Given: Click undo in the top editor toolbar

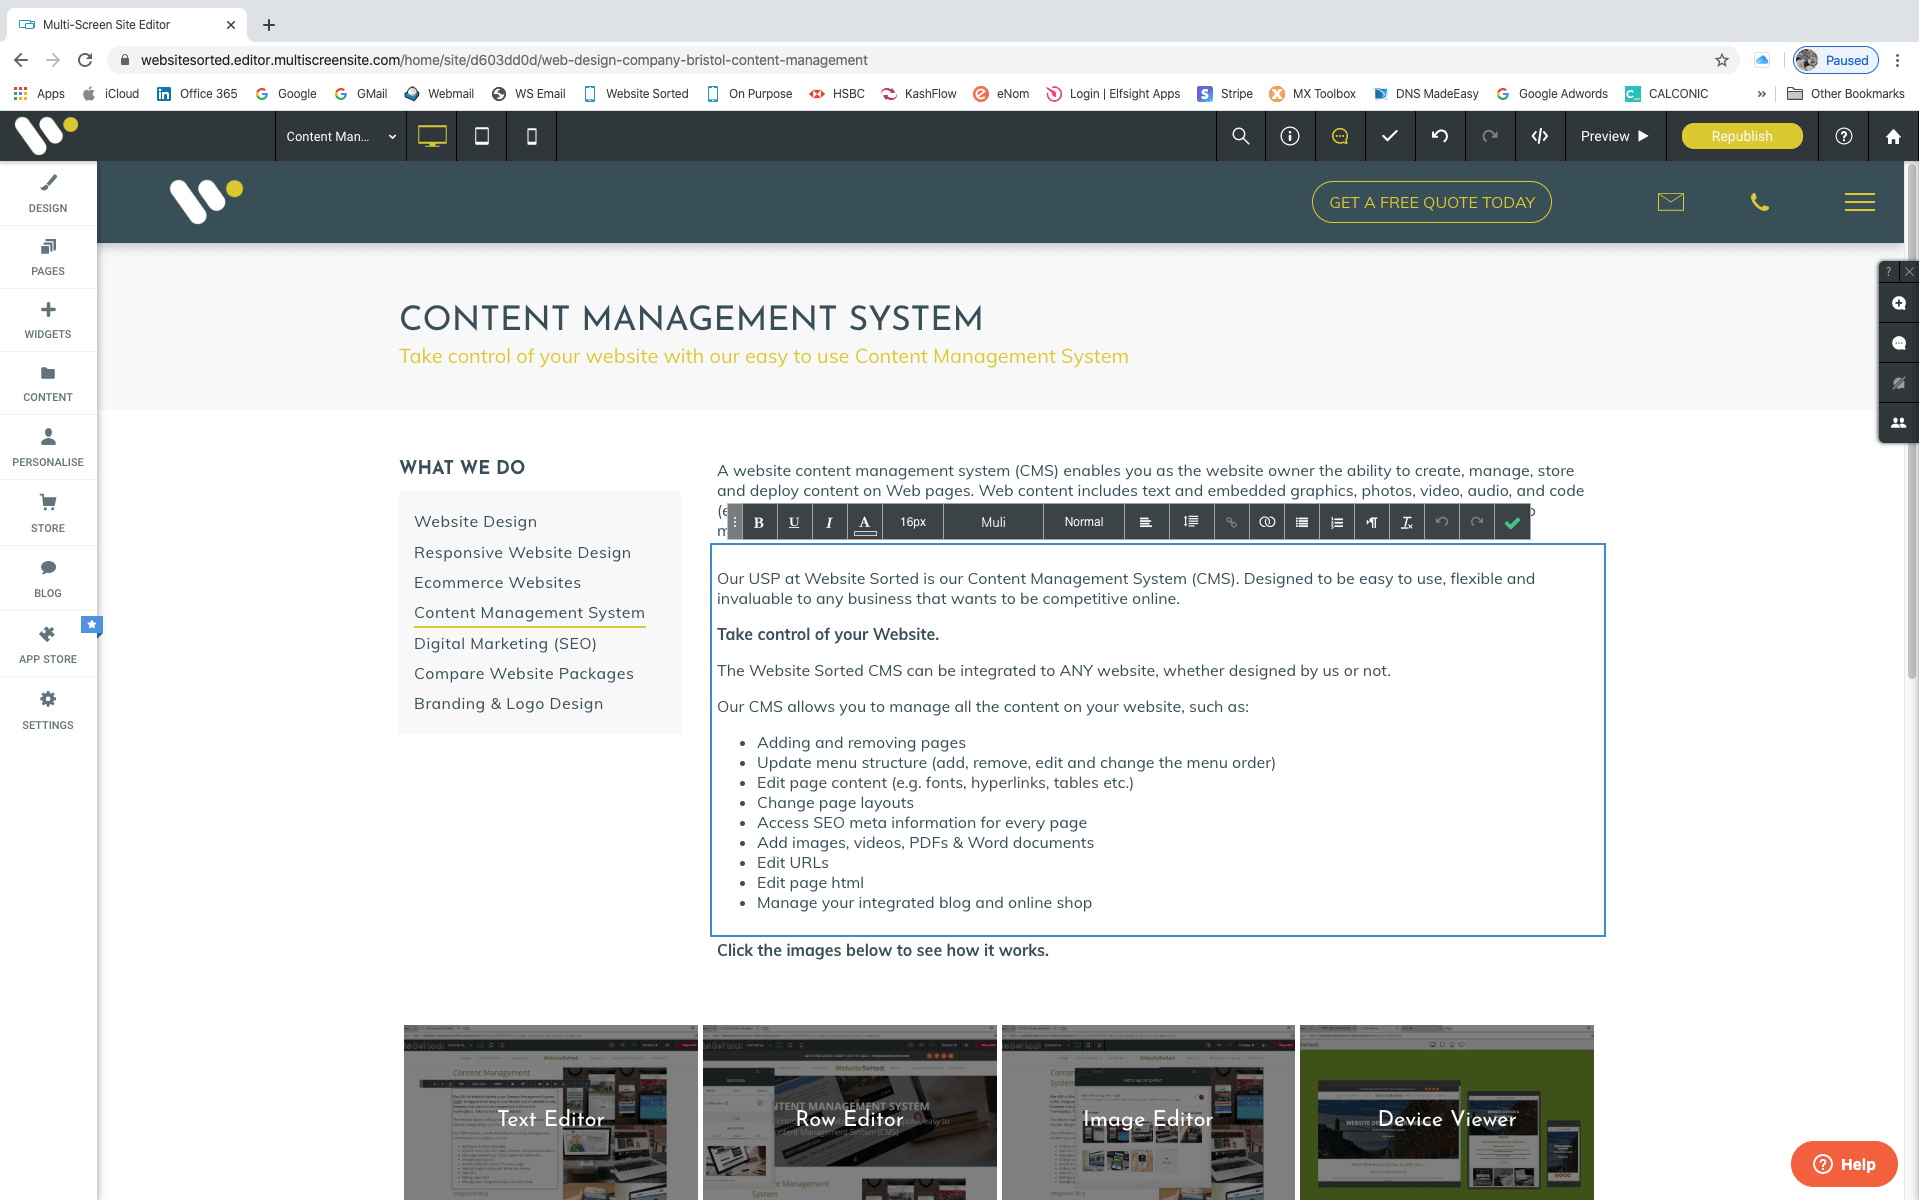Looking at the screenshot, I should tap(1440, 136).
